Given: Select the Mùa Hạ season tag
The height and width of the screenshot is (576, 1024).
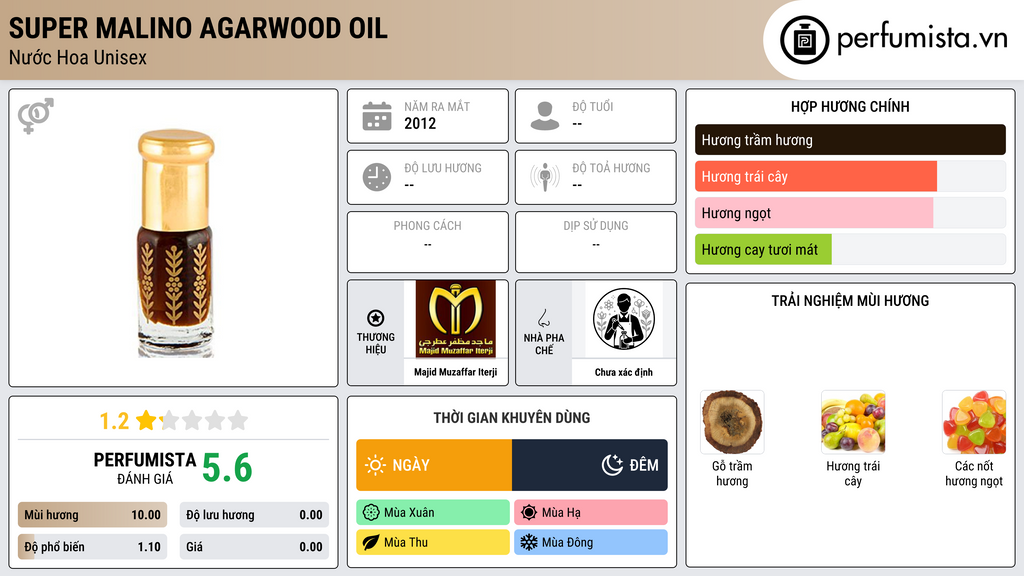Looking at the screenshot, I should [x=591, y=513].
